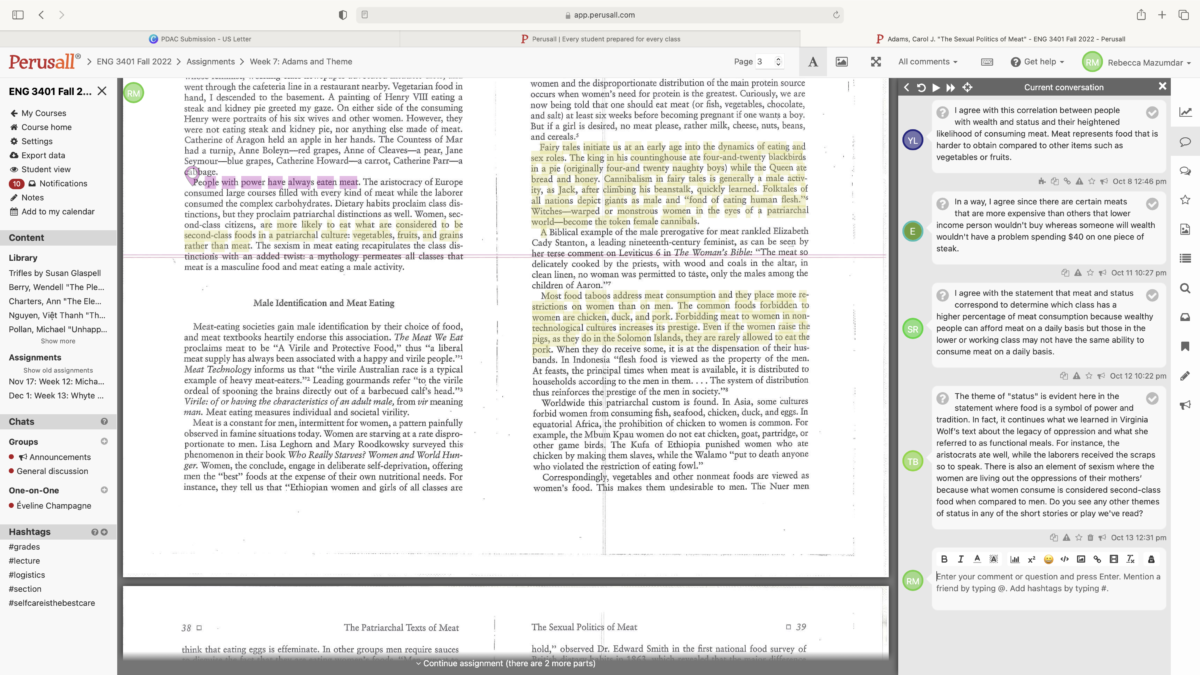
Task: Open the megaphone announcements icon in right sidebar
Action: click(x=1185, y=405)
